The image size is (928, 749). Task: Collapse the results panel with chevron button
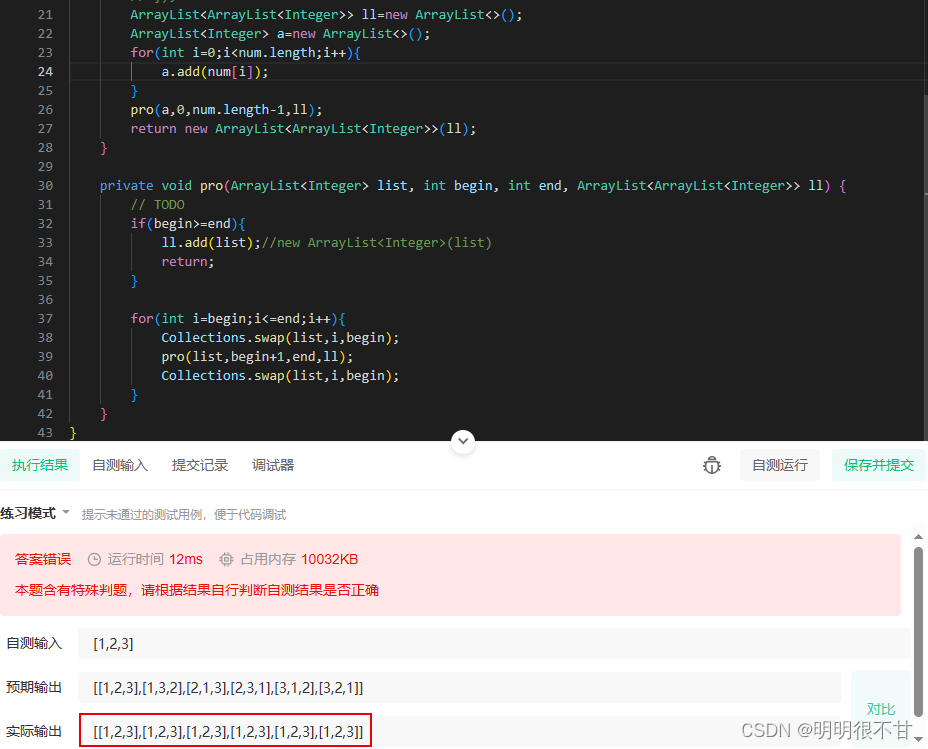click(x=463, y=441)
